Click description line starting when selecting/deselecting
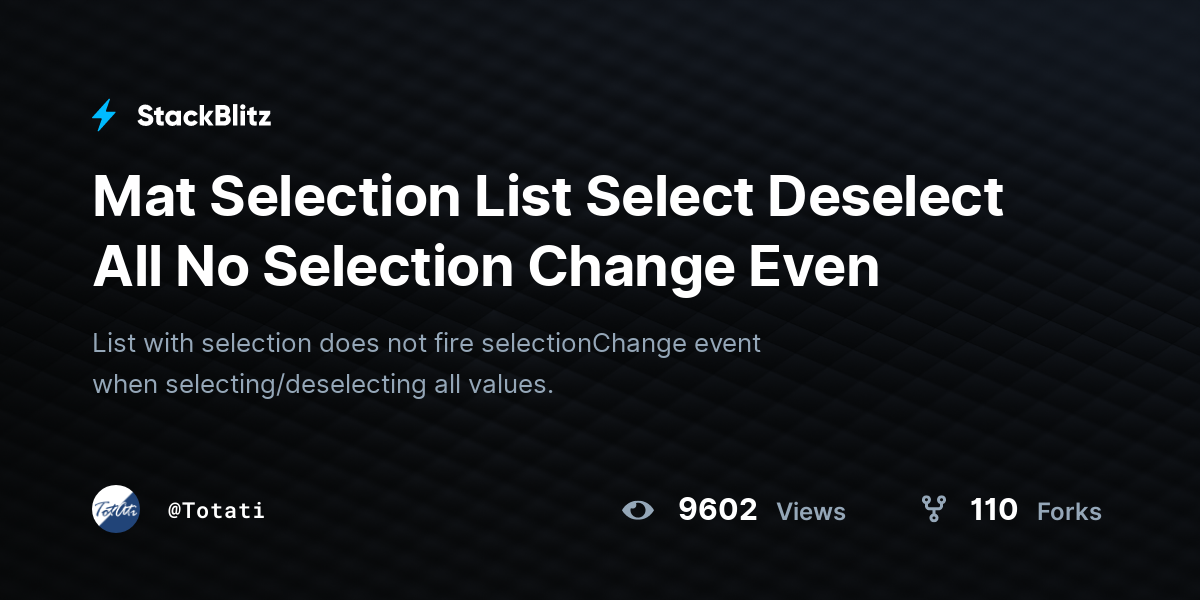Image resolution: width=1200 pixels, height=600 pixels. click(323, 384)
